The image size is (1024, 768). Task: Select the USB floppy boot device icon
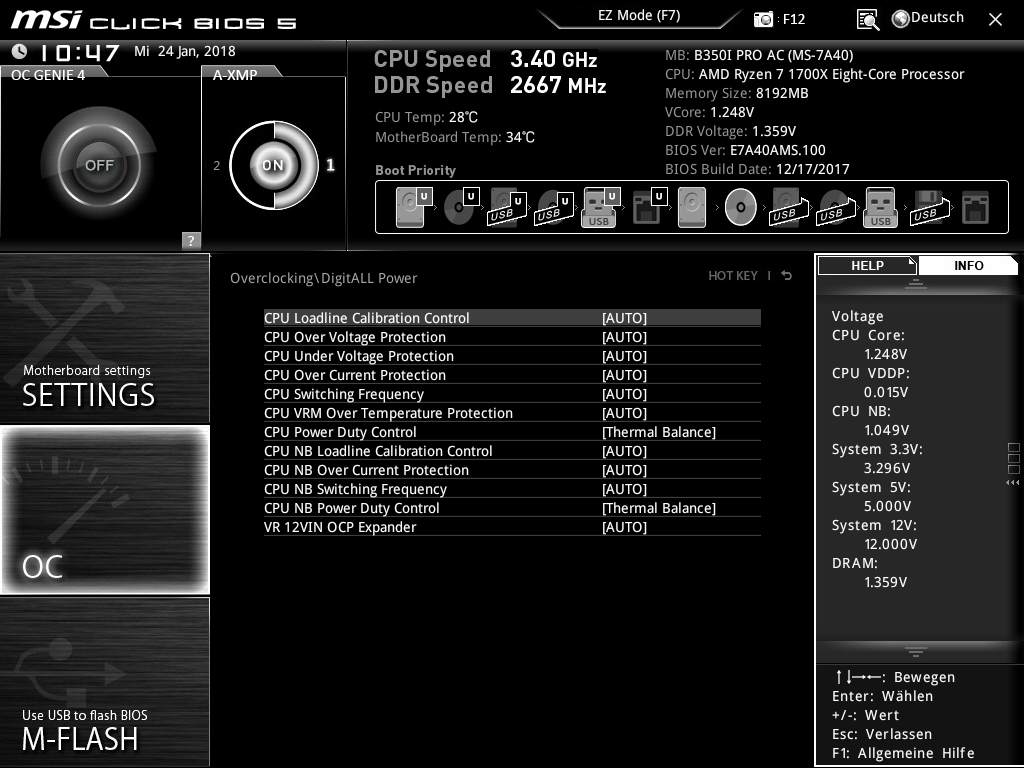pos(929,207)
